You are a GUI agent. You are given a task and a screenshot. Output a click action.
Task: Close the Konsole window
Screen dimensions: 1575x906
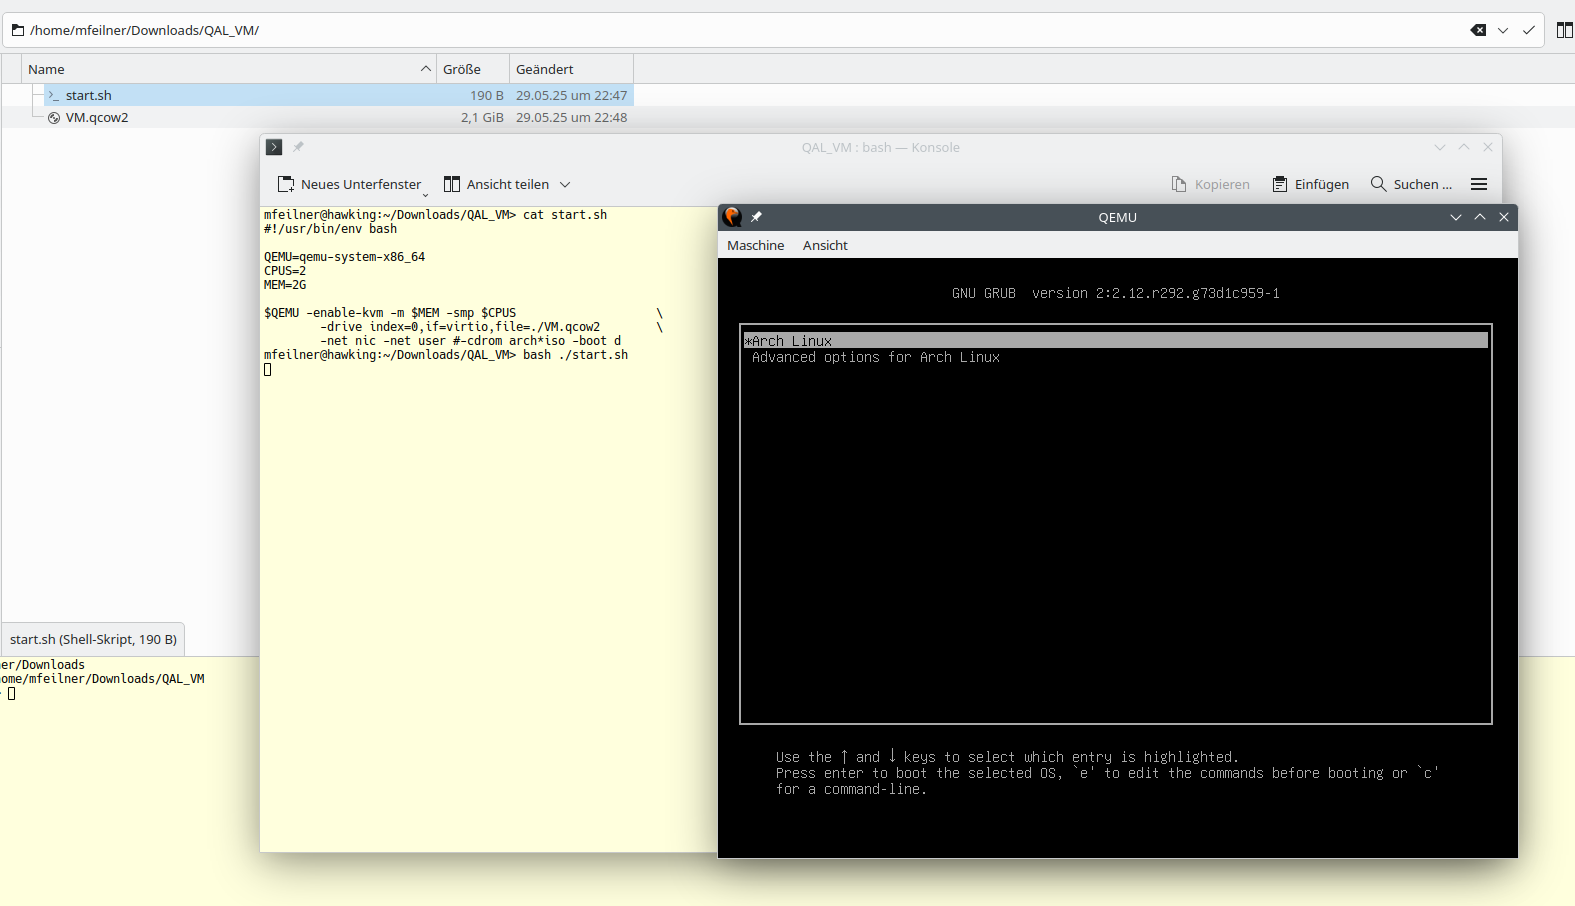click(x=1488, y=147)
